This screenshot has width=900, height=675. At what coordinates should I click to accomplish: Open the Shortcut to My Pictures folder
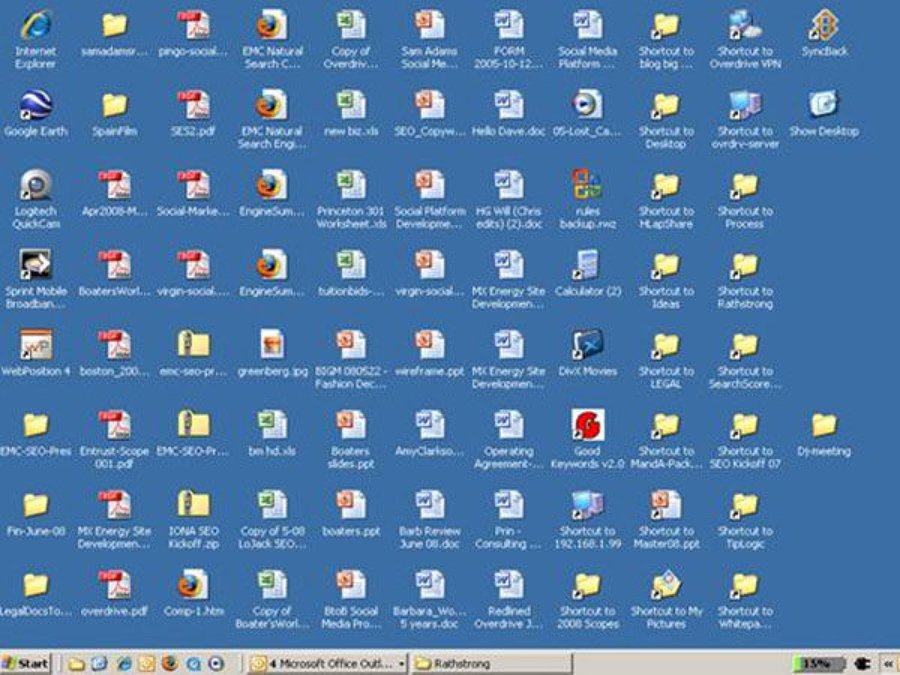click(x=666, y=586)
